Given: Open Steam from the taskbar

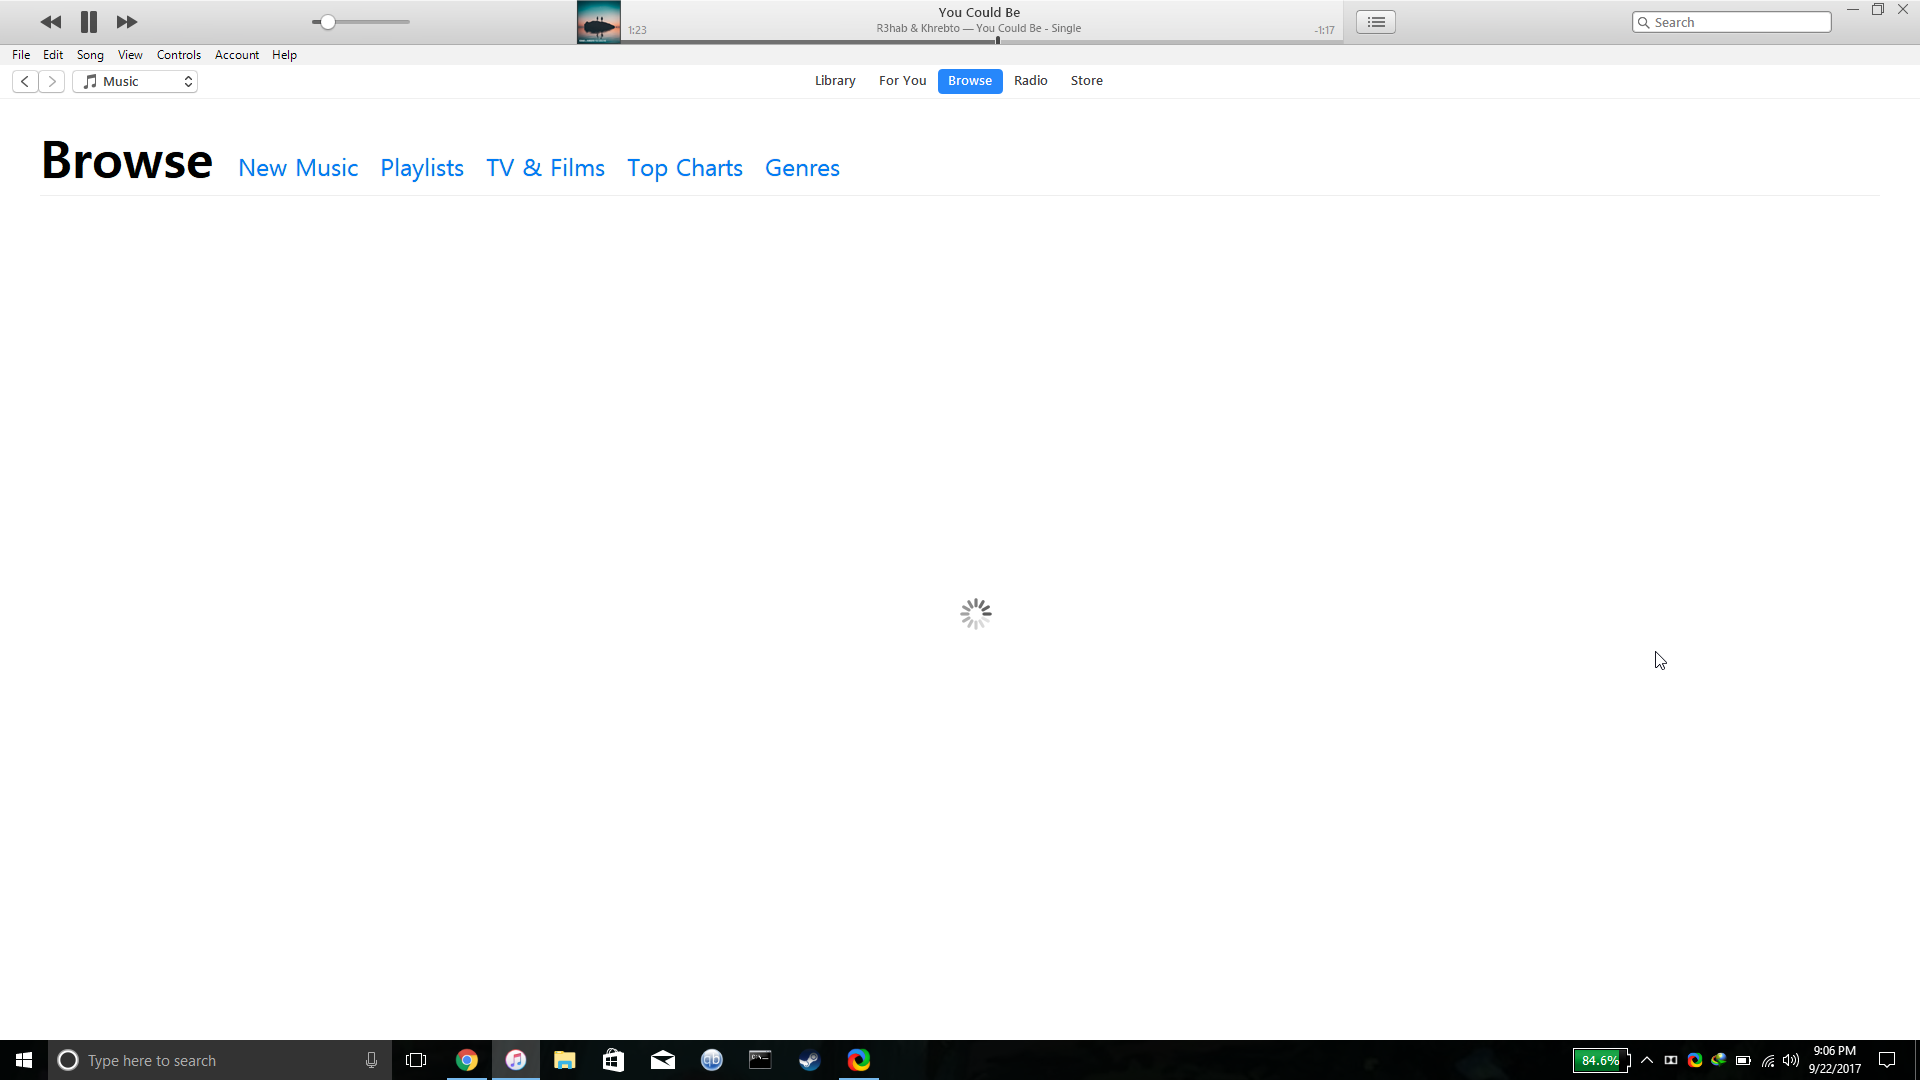Looking at the screenshot, I should pyautogui.click(x=809, y=1060).
